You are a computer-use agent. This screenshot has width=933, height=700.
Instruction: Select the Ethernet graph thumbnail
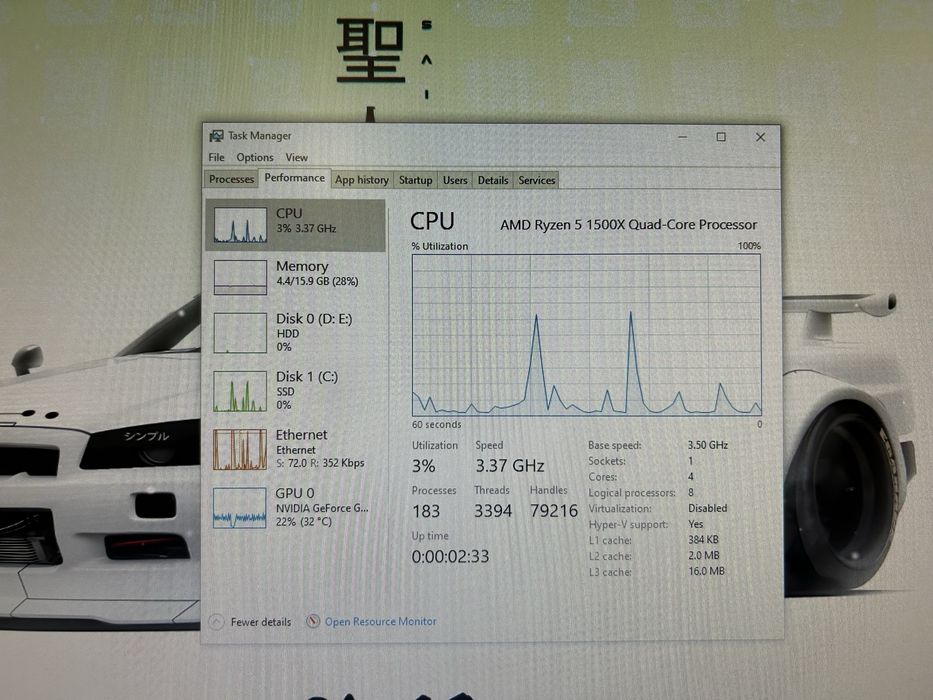pos(240,449)
